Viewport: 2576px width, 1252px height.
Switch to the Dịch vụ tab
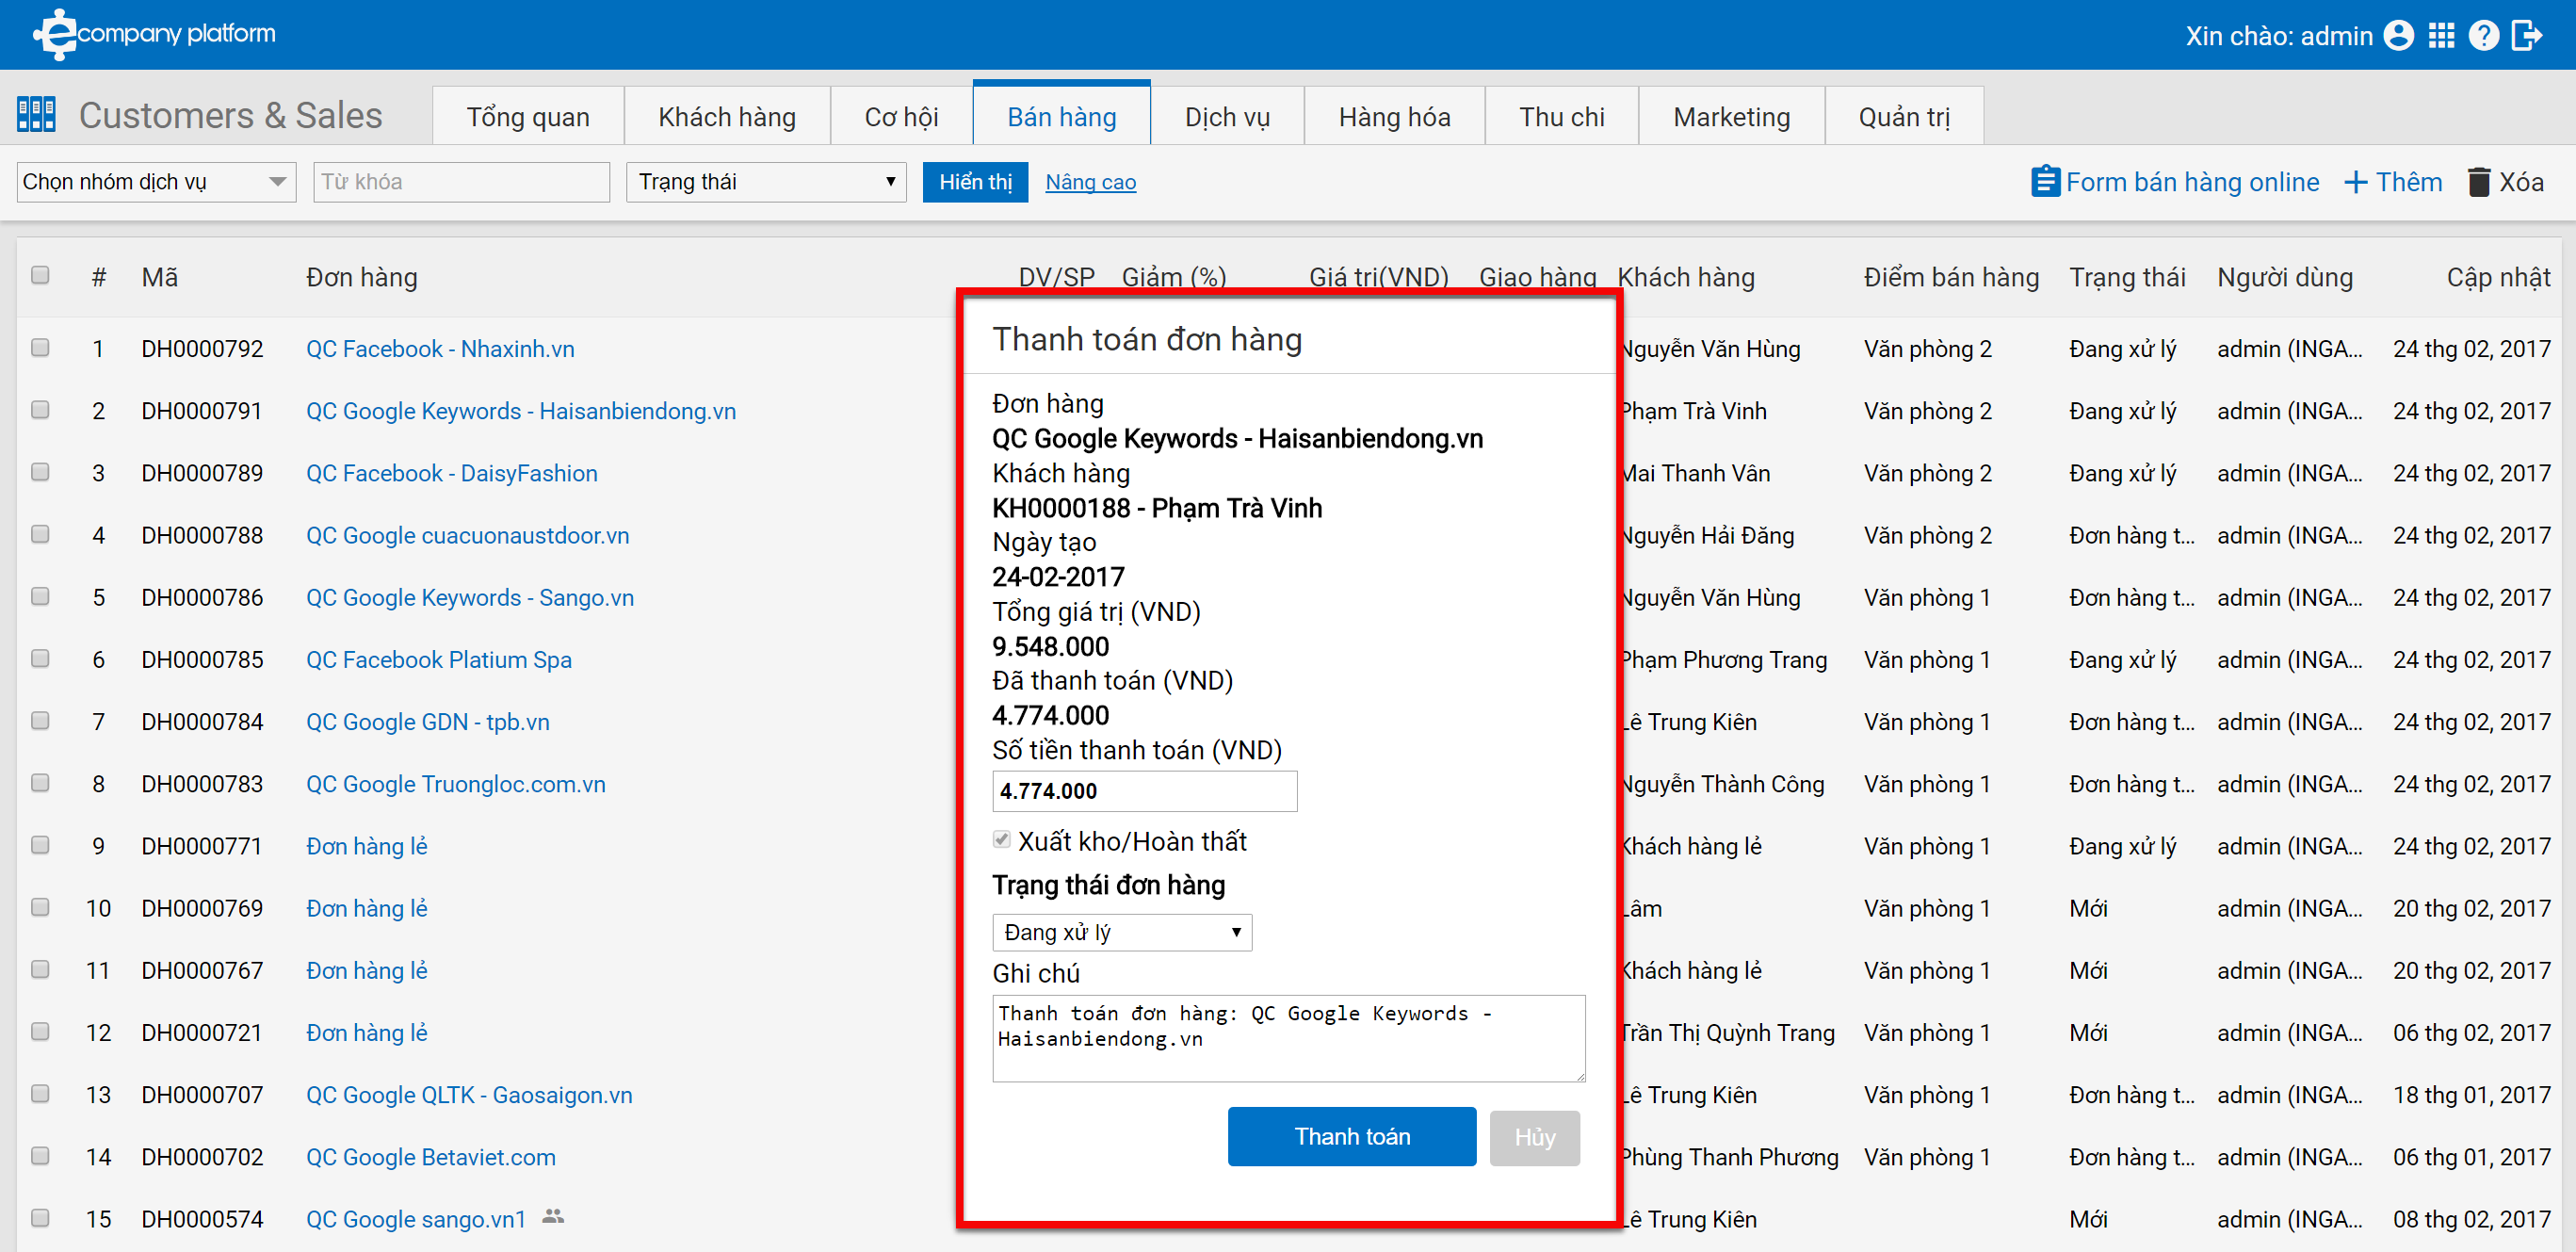tap(1227, 117)
